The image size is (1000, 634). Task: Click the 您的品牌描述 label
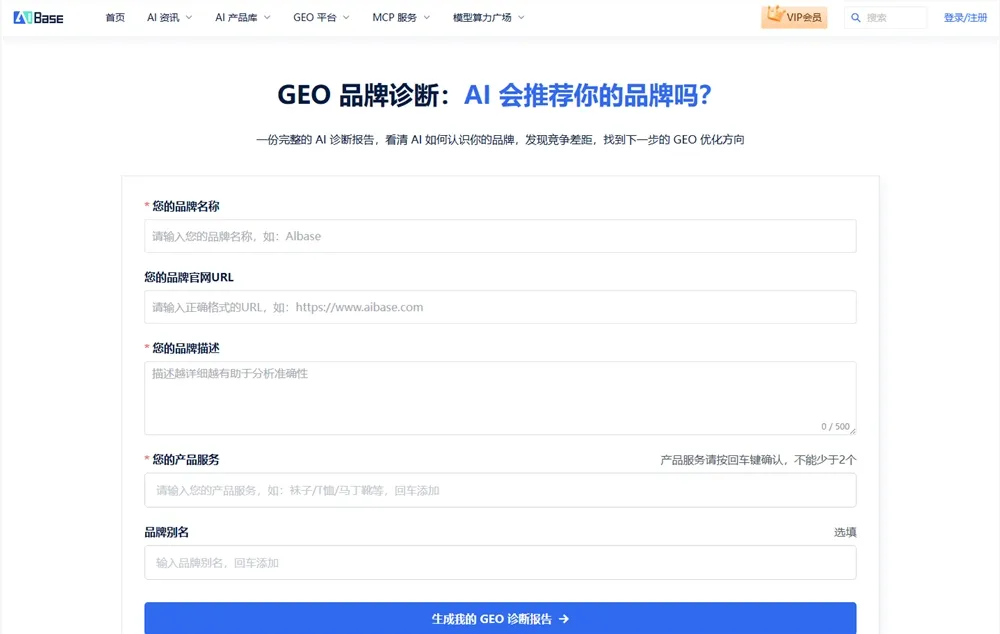pos(186,348)
